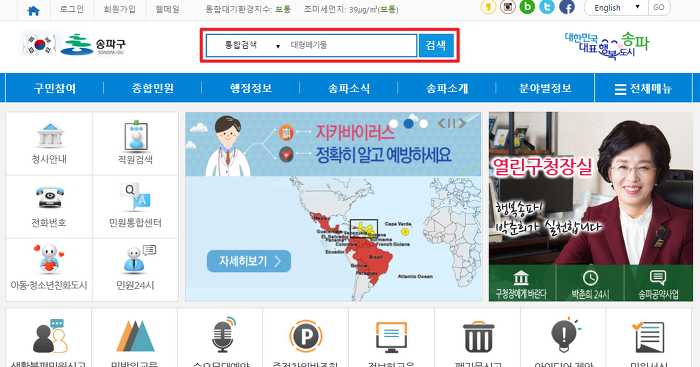Click the 로그인 link
This screenshot has width=700, height=367.
[x=72, y=9]
